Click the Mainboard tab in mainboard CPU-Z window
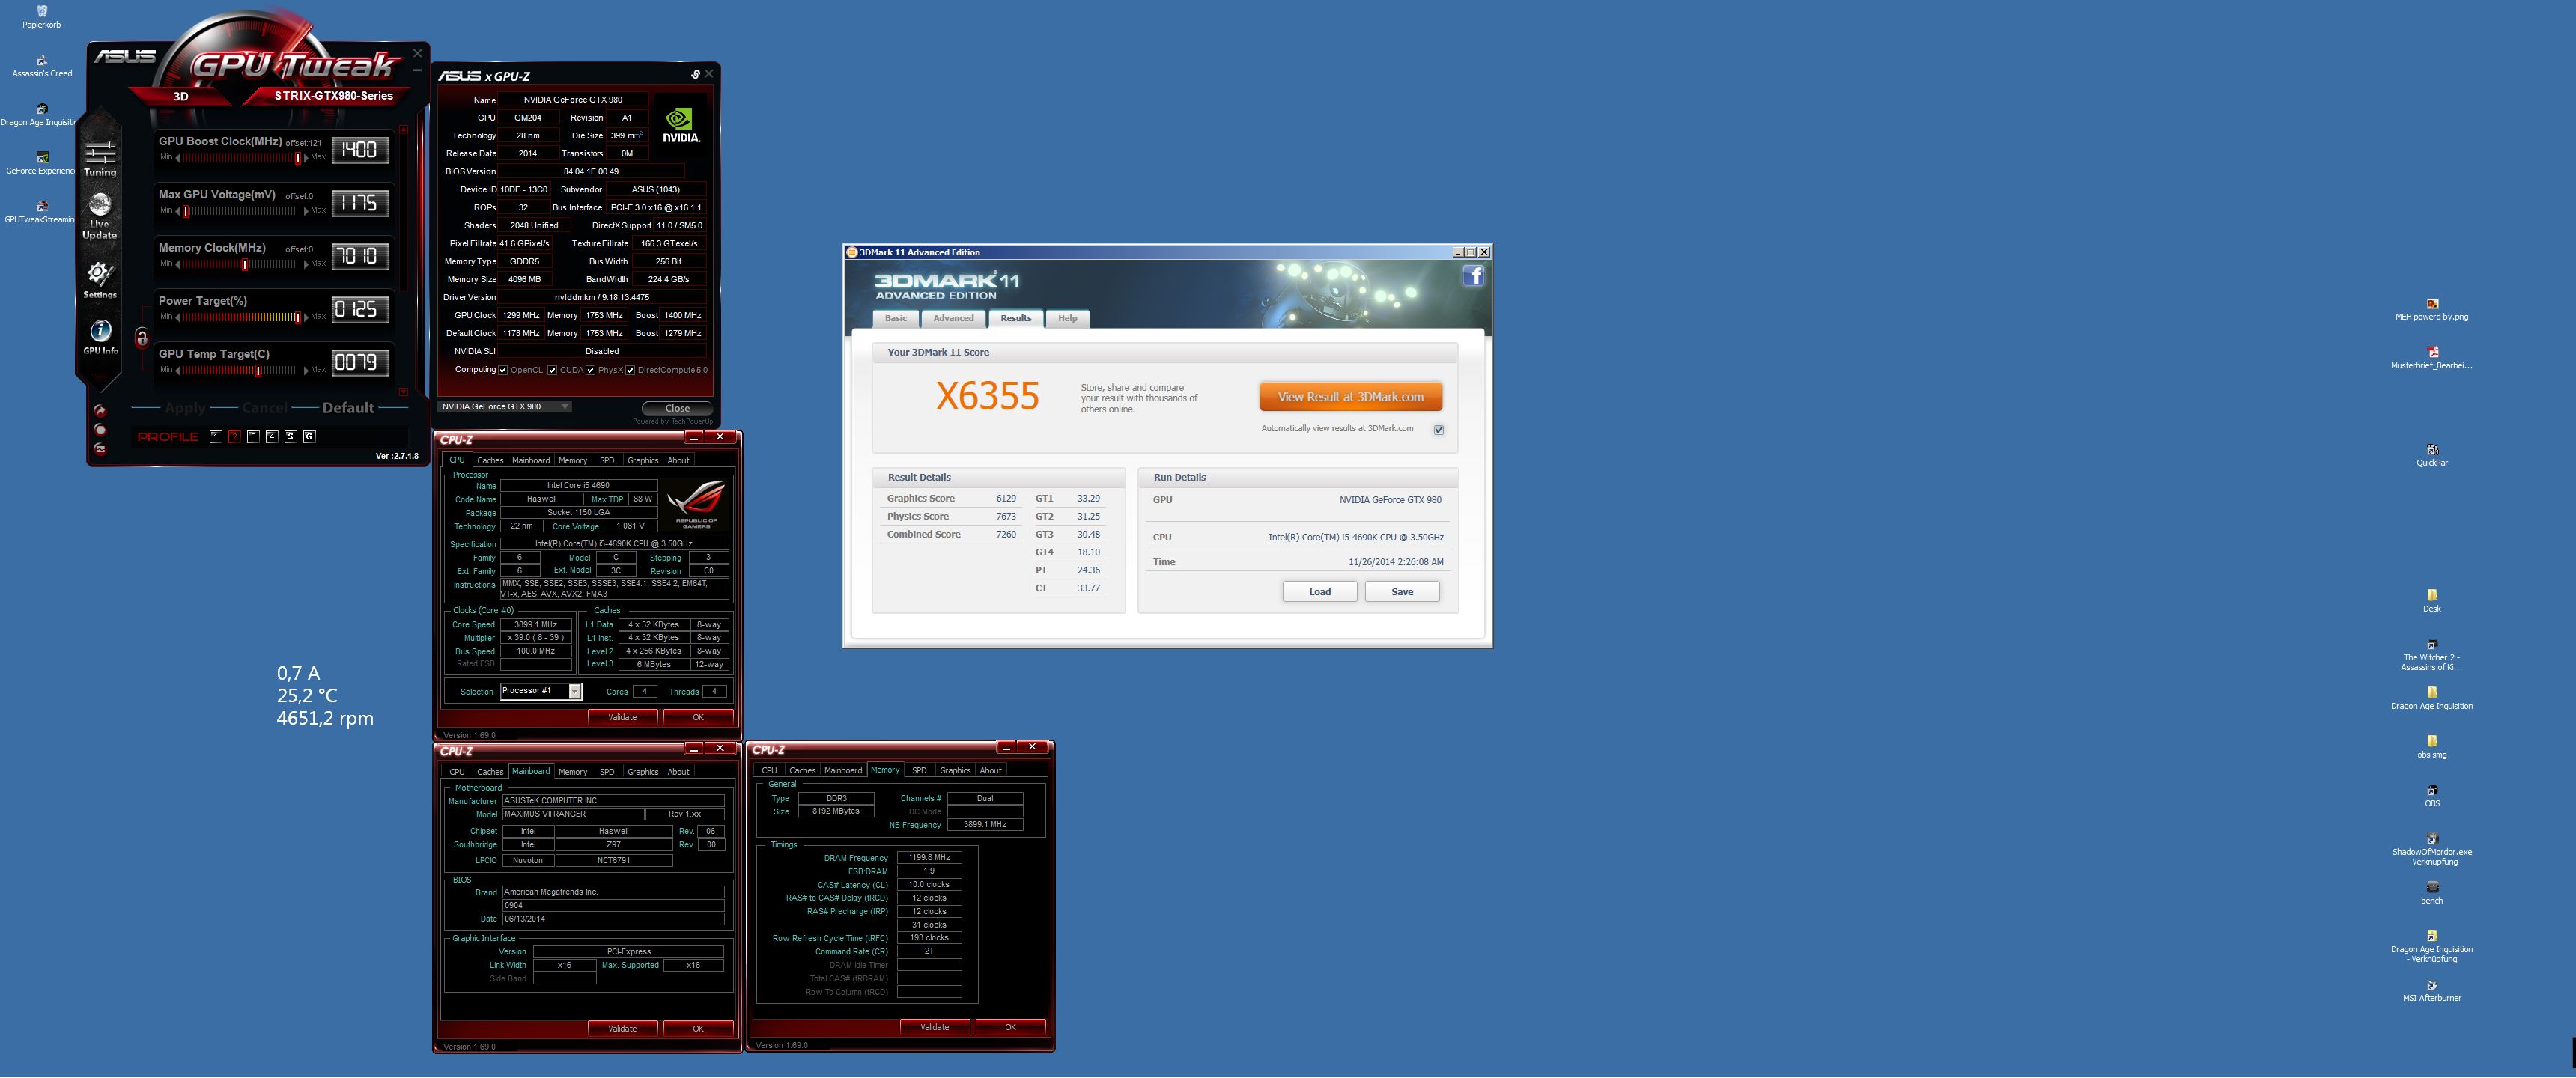Screen dimensions: 2576x1078 (531, 771)
